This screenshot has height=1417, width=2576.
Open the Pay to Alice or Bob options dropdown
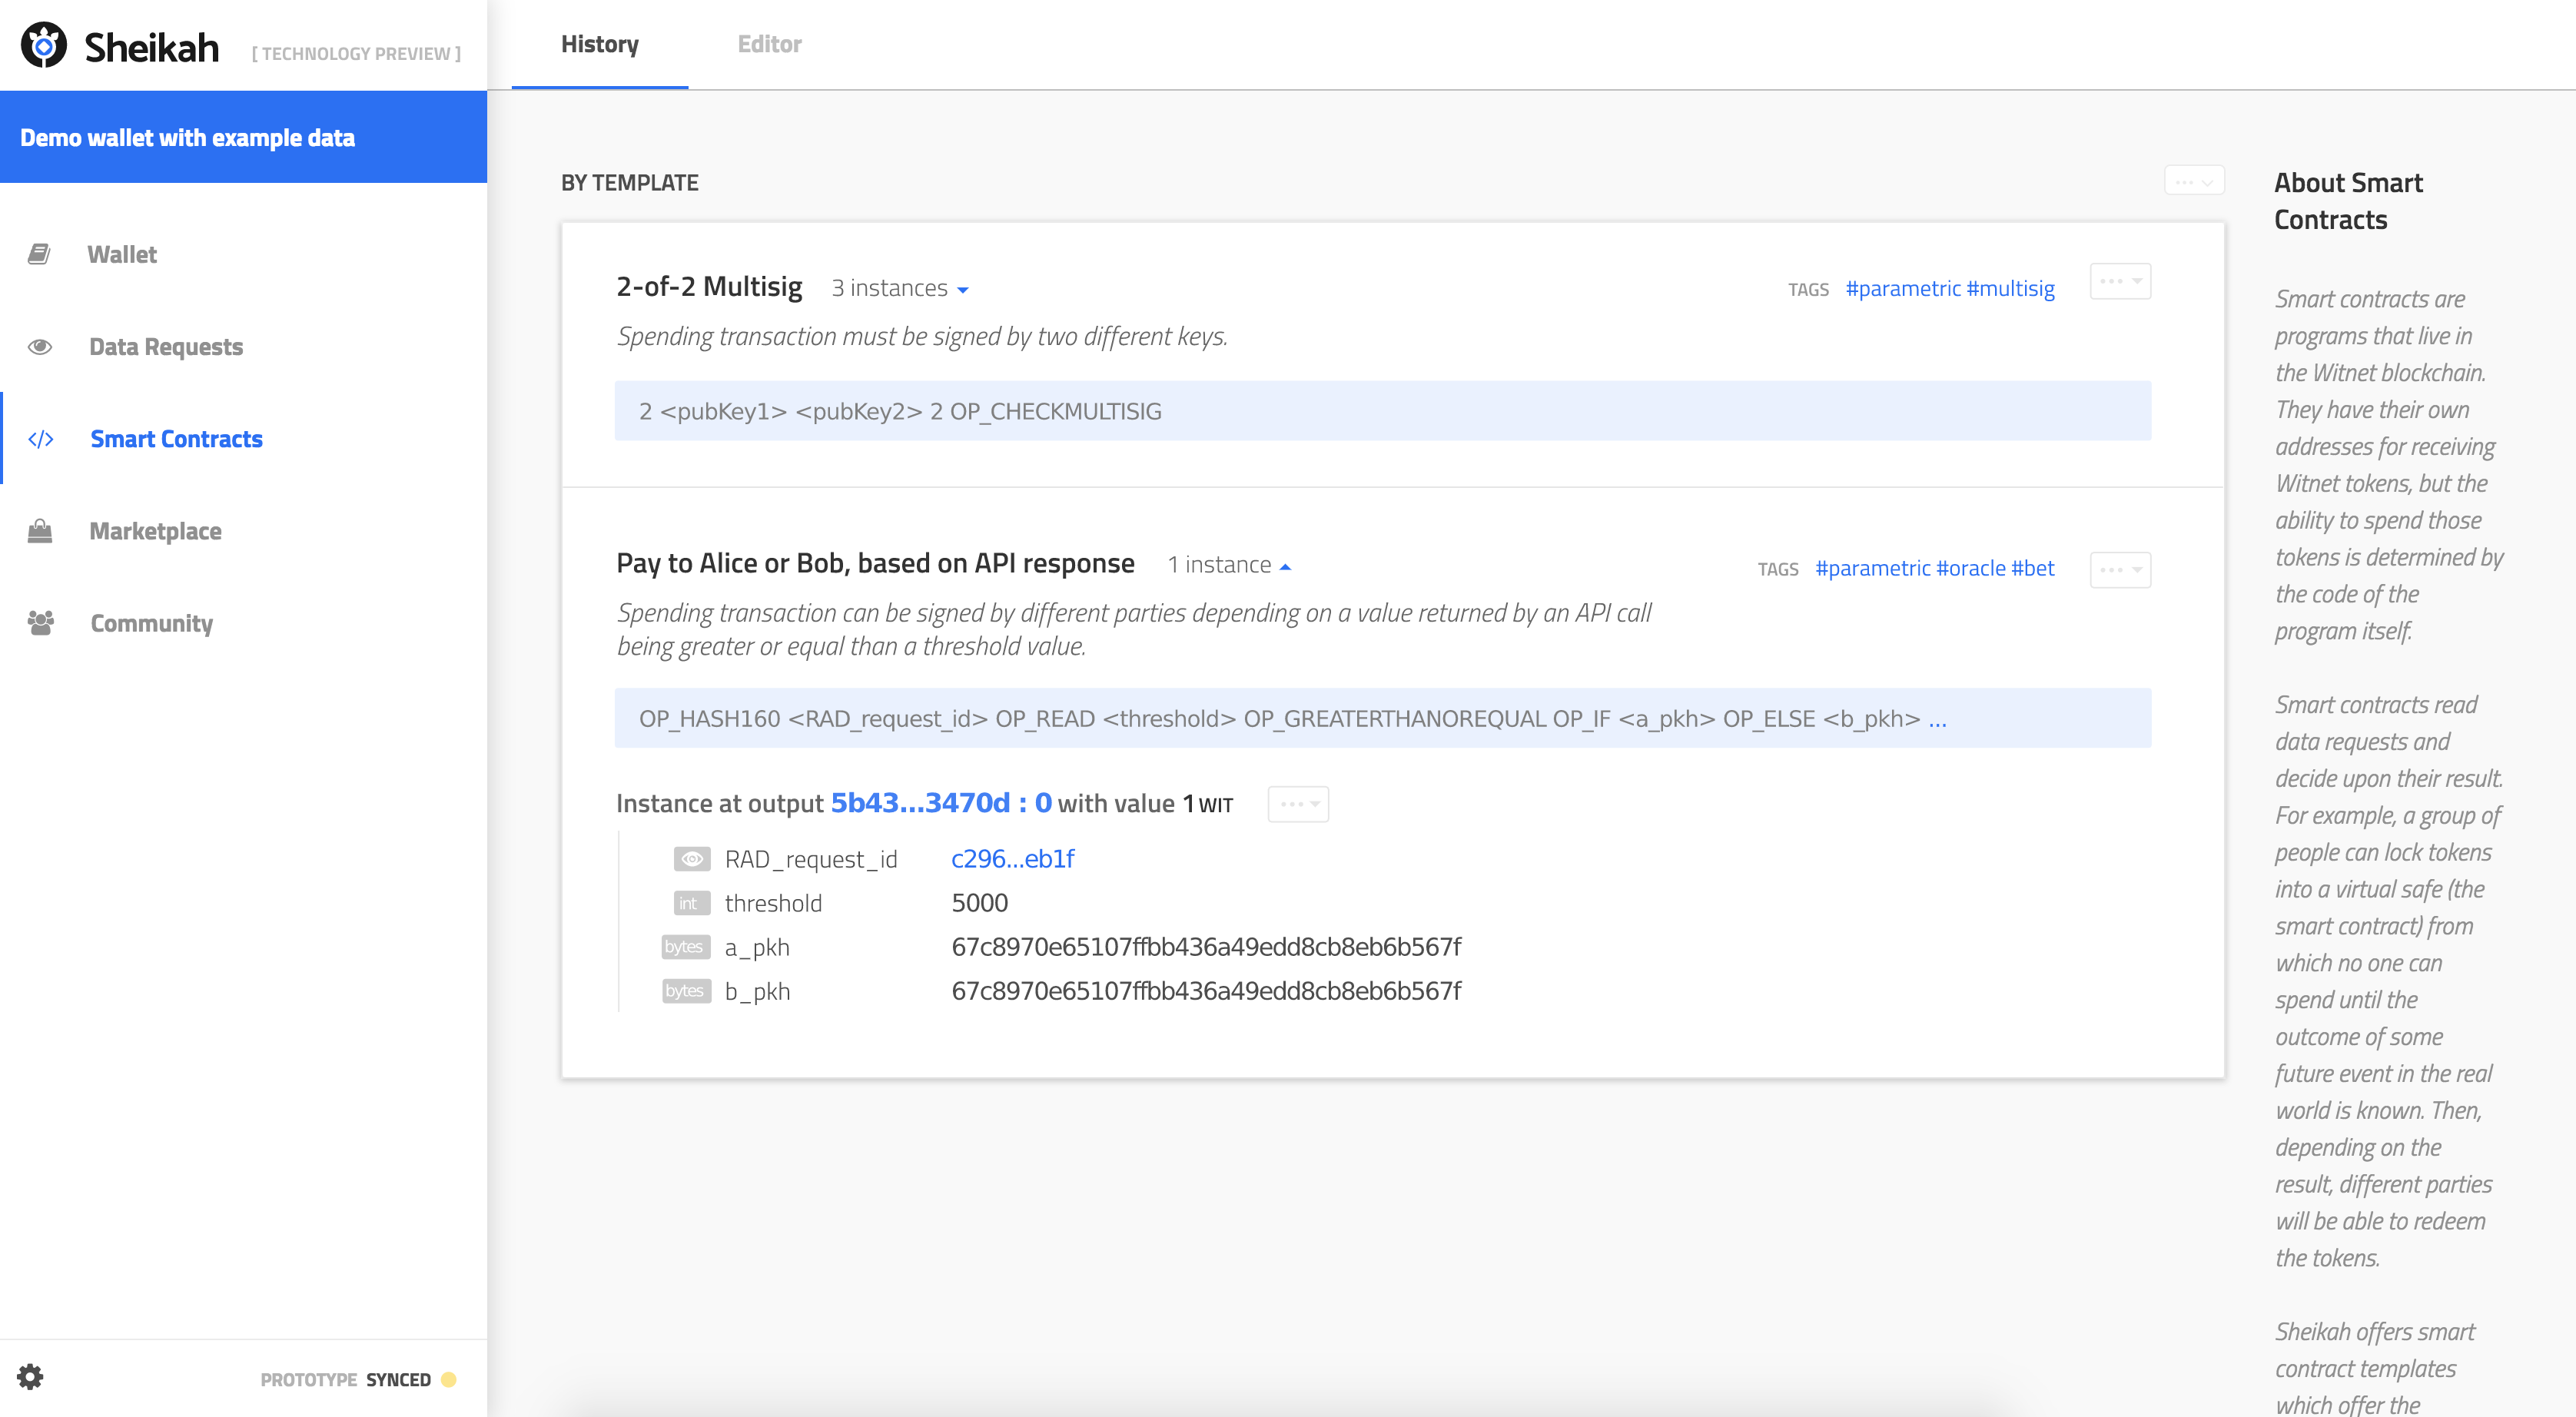pos(2120,569)
